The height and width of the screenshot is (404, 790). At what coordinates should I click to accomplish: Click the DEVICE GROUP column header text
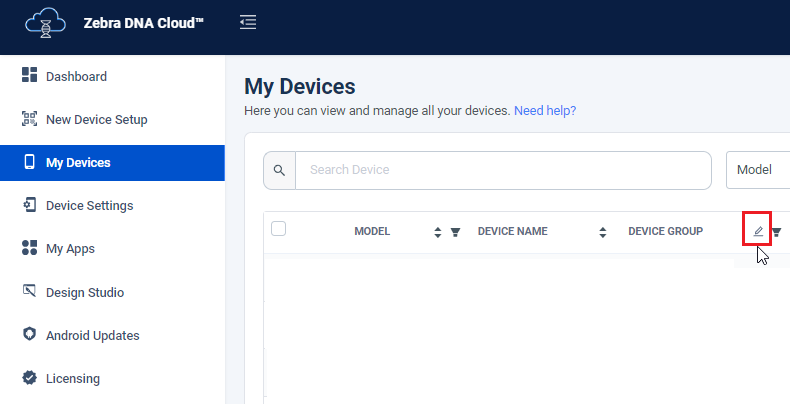click(666, 231)
